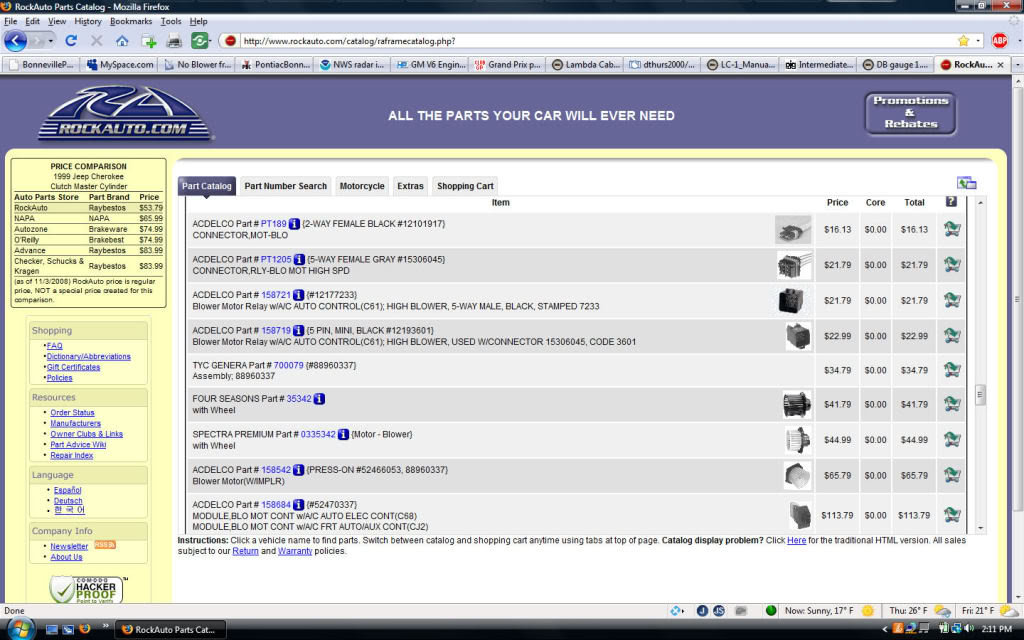Open Dictionary/Abbreviations link
1024x640 pixels.
point(89,357)
